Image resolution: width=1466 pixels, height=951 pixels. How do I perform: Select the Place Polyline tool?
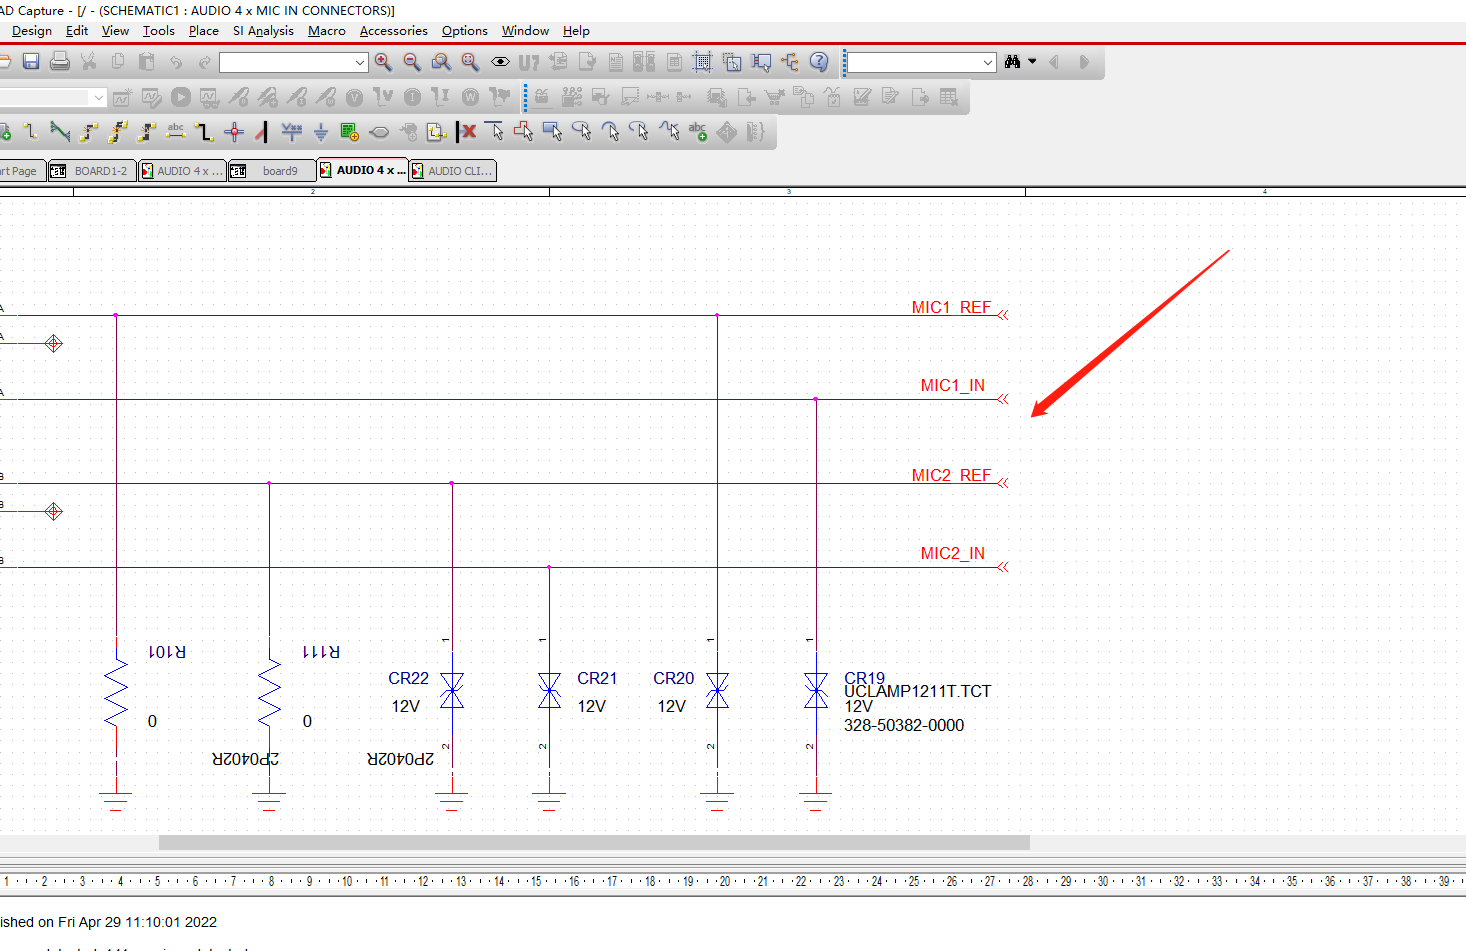pos(524,132)
